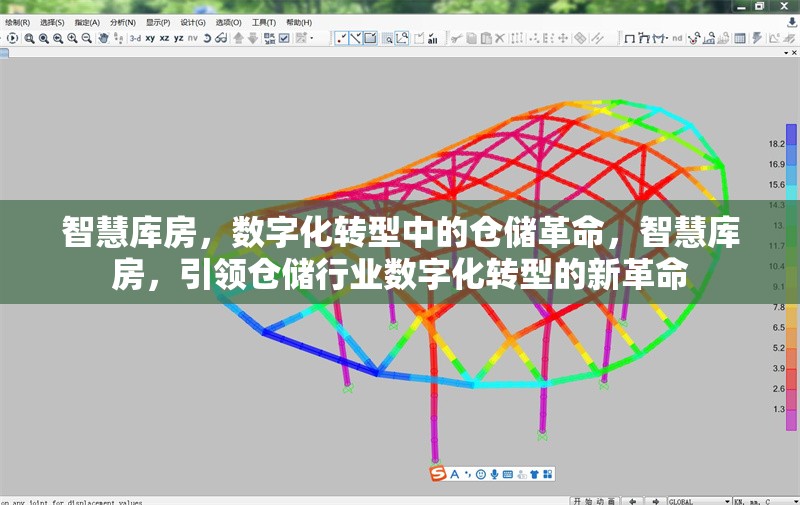800x505 pixels.
Task: Open the 指定(A) assign menu
Action: click(x=87, y=22)
